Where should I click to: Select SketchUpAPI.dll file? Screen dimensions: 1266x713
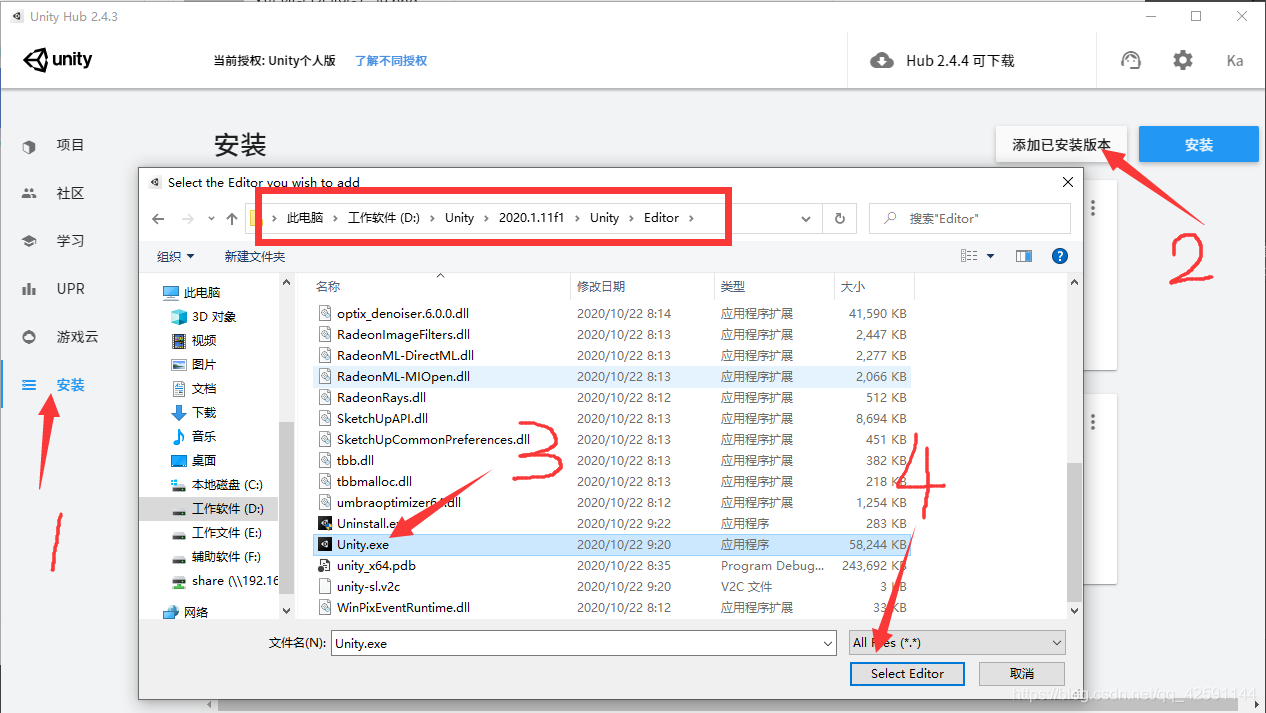(x=611, y=419)
